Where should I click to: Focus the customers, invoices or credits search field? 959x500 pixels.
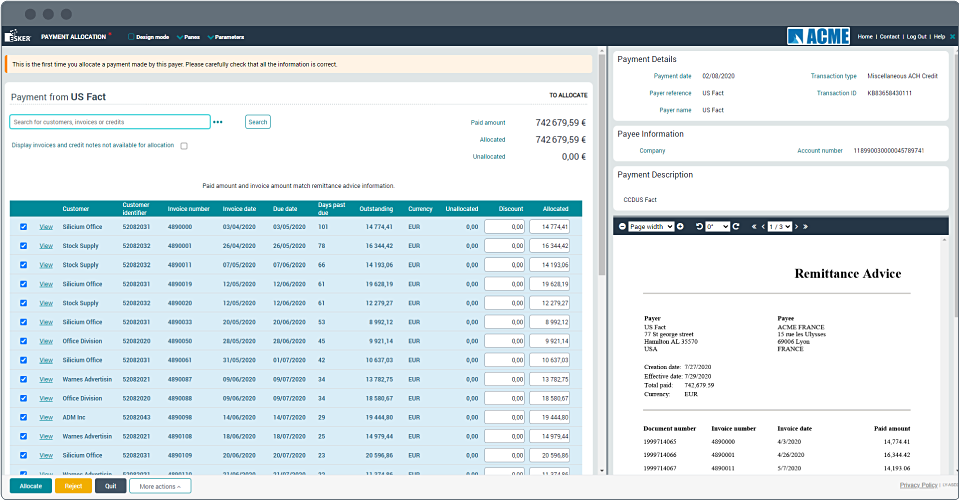110,122
